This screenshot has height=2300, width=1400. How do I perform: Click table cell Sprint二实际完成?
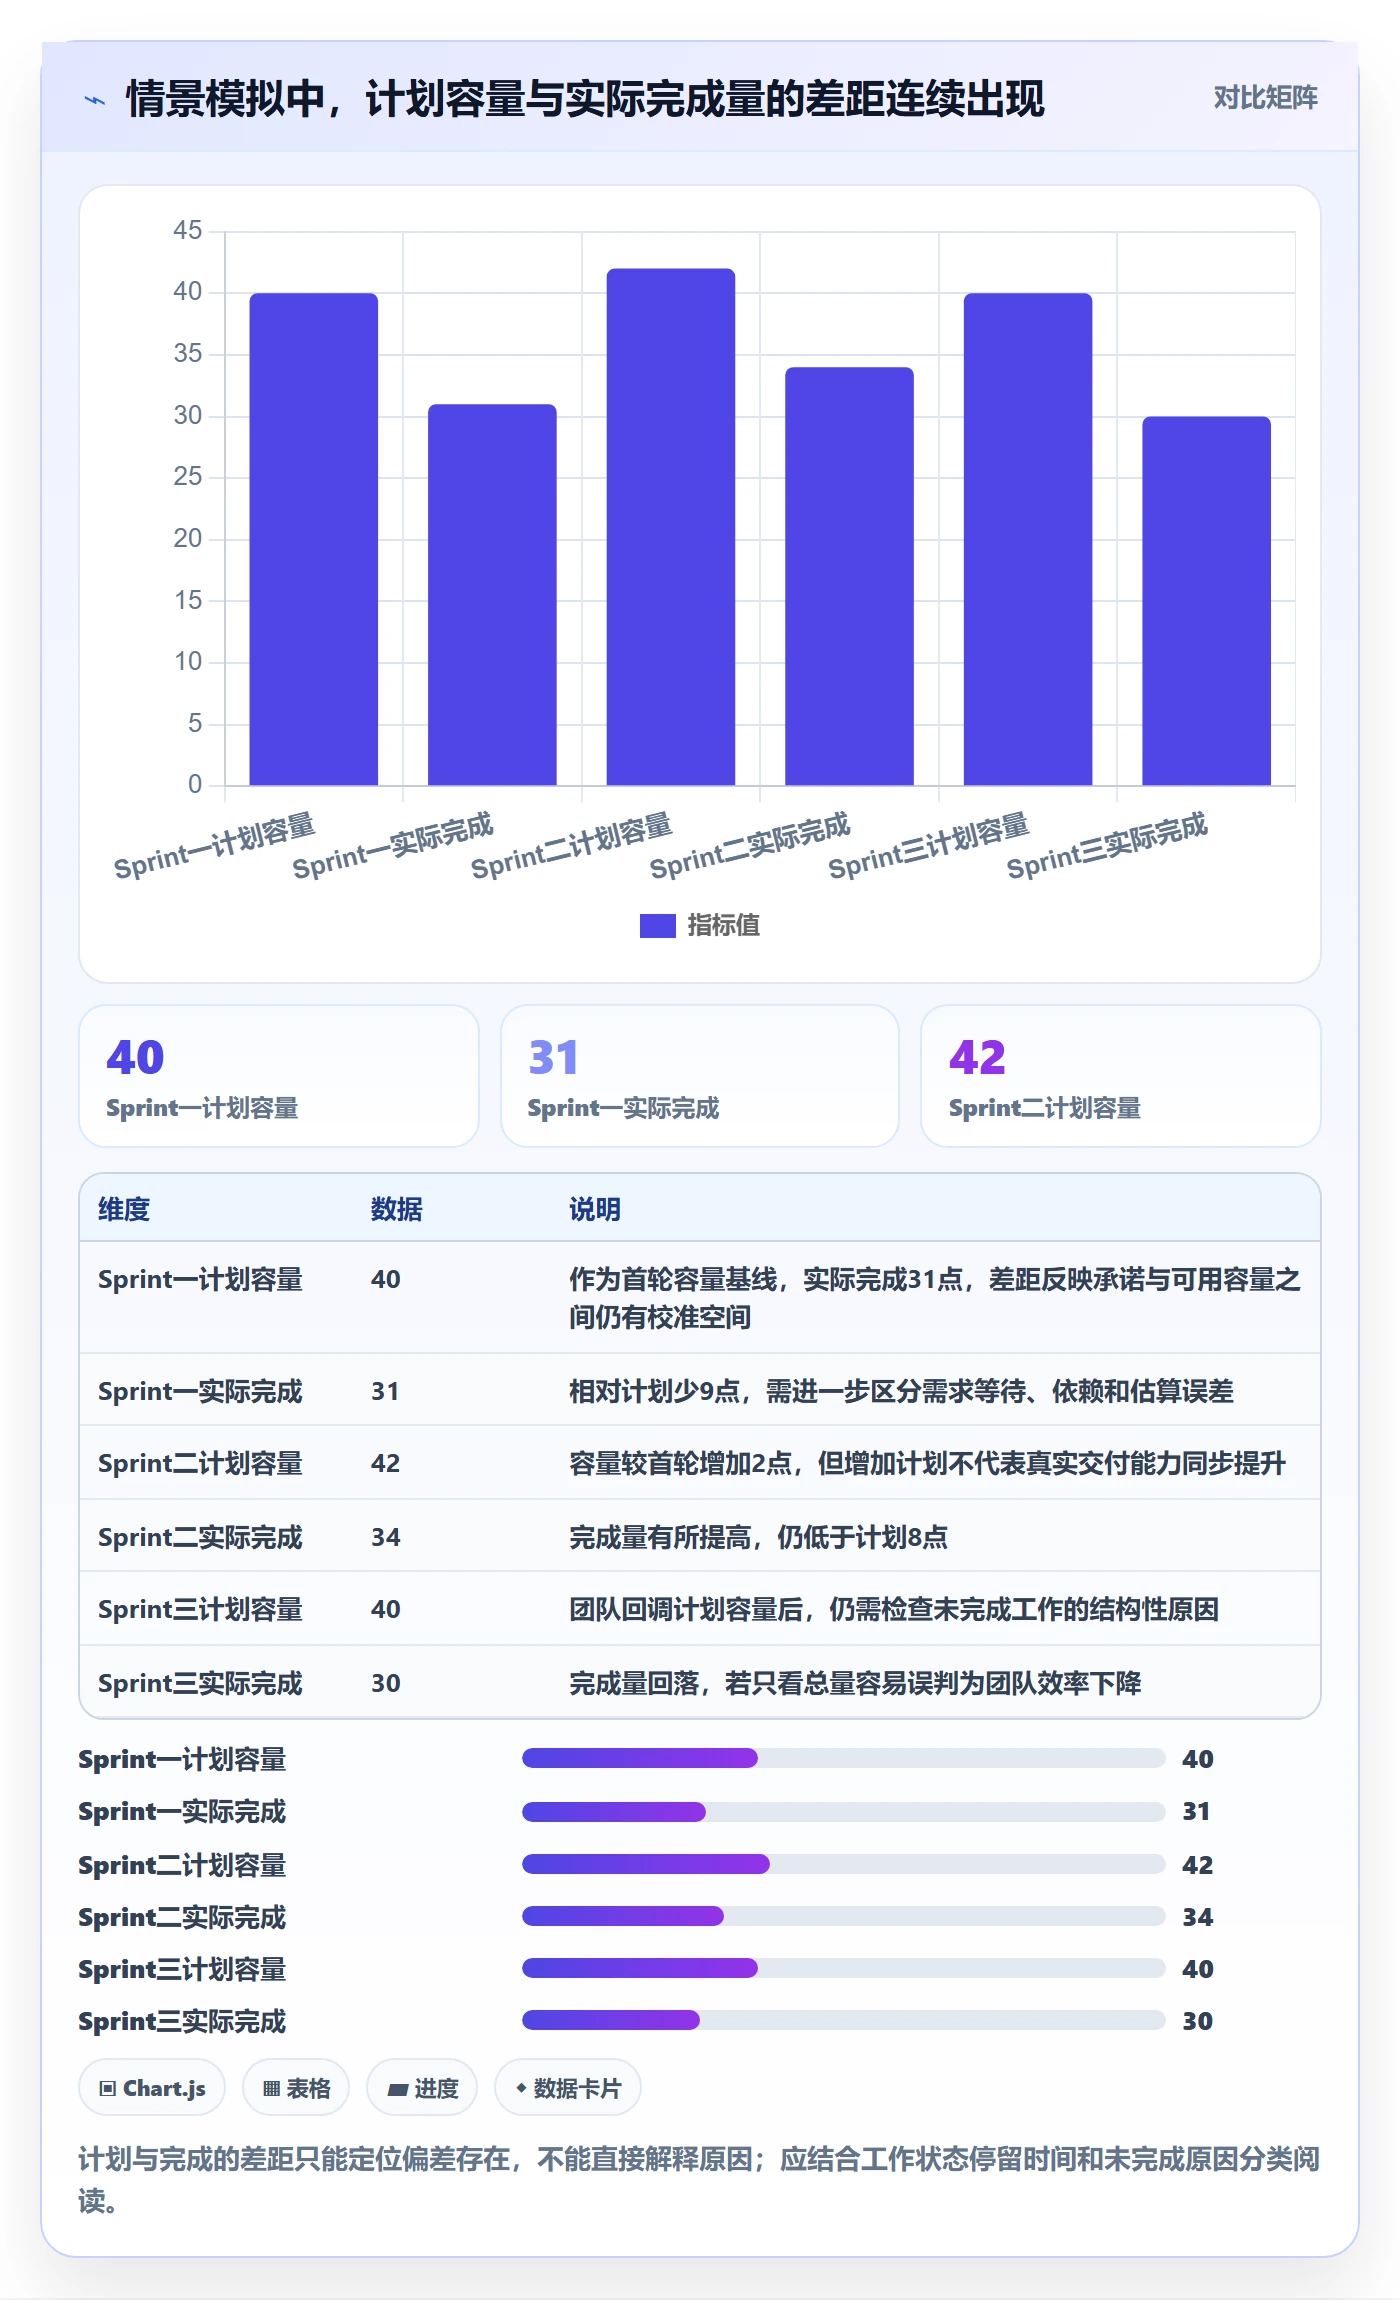pyautogui.click(x=200, y=1537)
